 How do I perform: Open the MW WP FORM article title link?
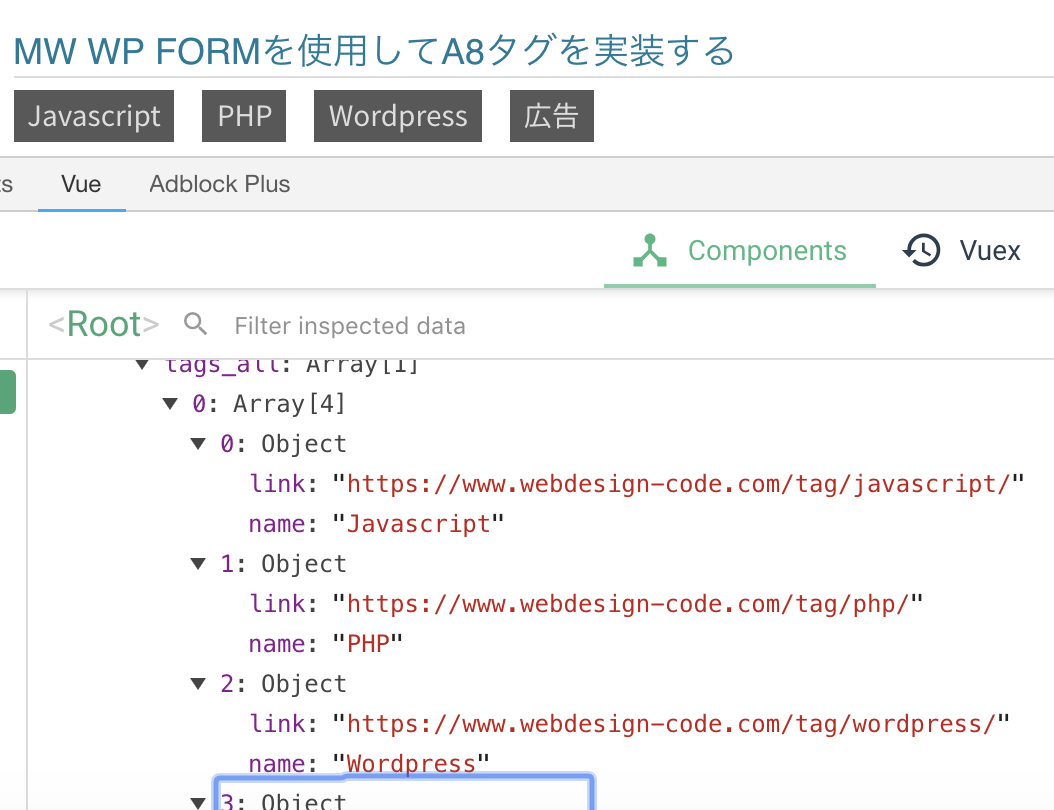click(374, 51)
